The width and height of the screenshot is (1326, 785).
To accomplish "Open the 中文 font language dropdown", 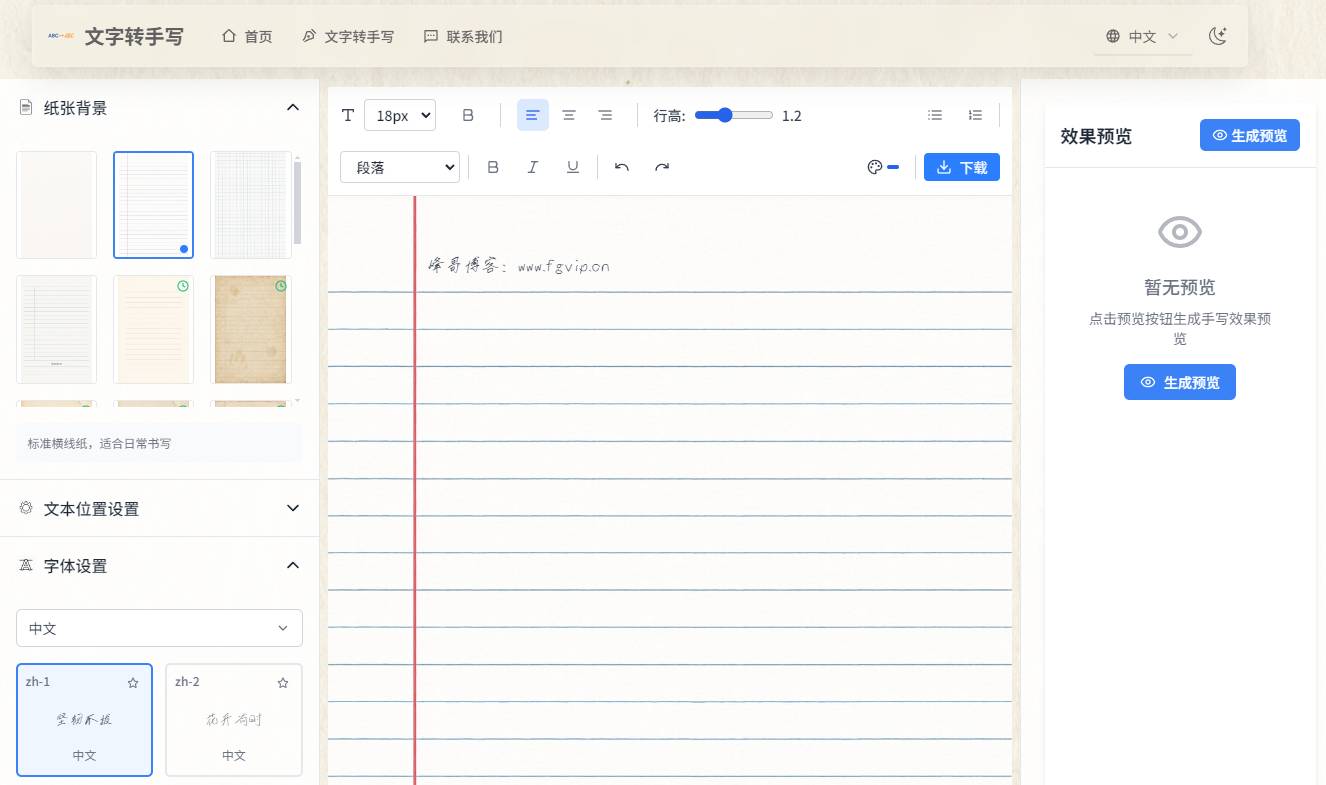I will pos(159,628).
